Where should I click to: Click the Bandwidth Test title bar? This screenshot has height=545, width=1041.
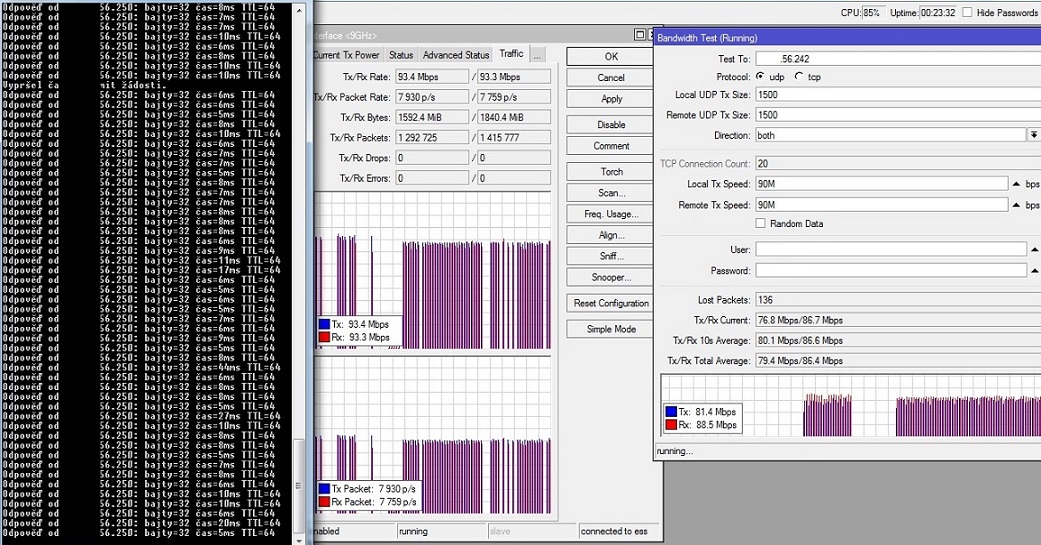point(847,38)
